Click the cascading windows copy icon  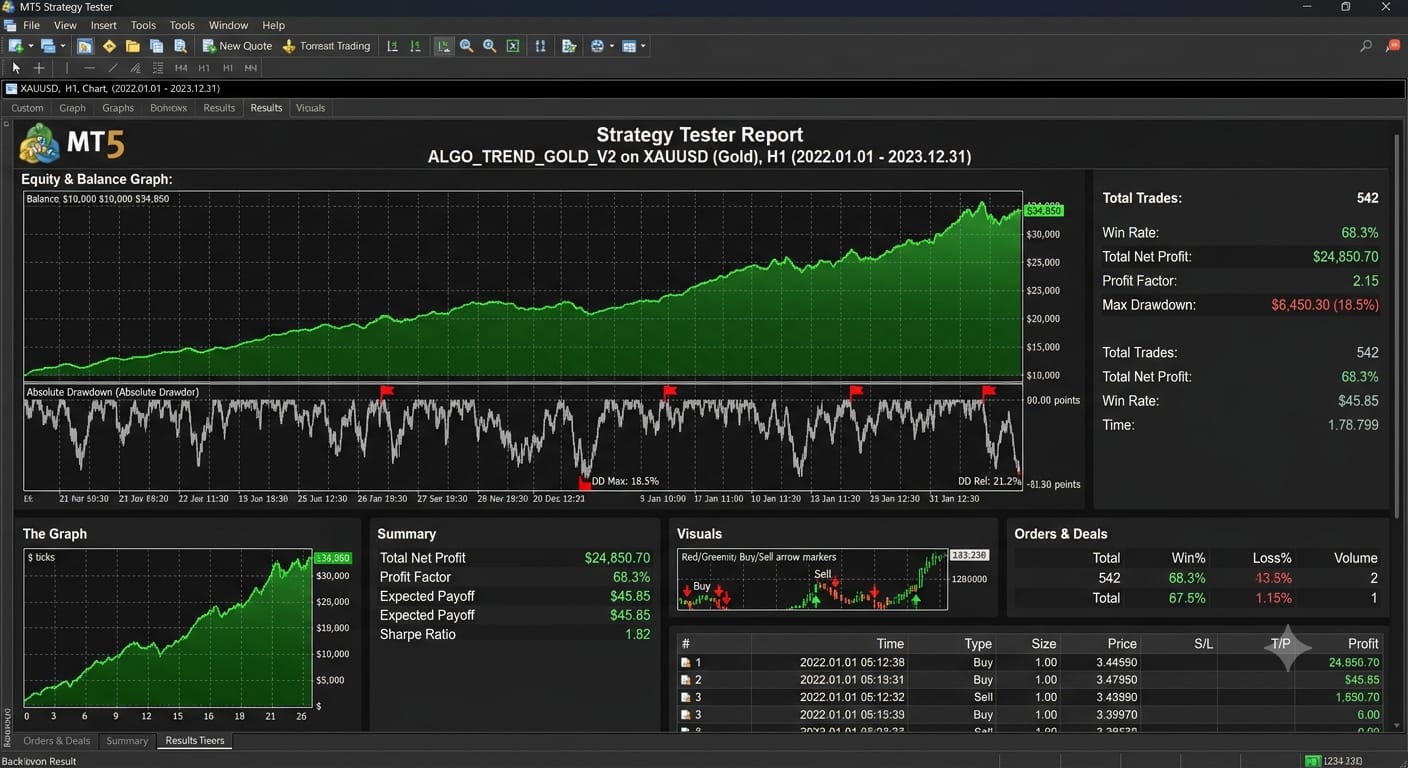pyautogui.click(x=156, y=46)
